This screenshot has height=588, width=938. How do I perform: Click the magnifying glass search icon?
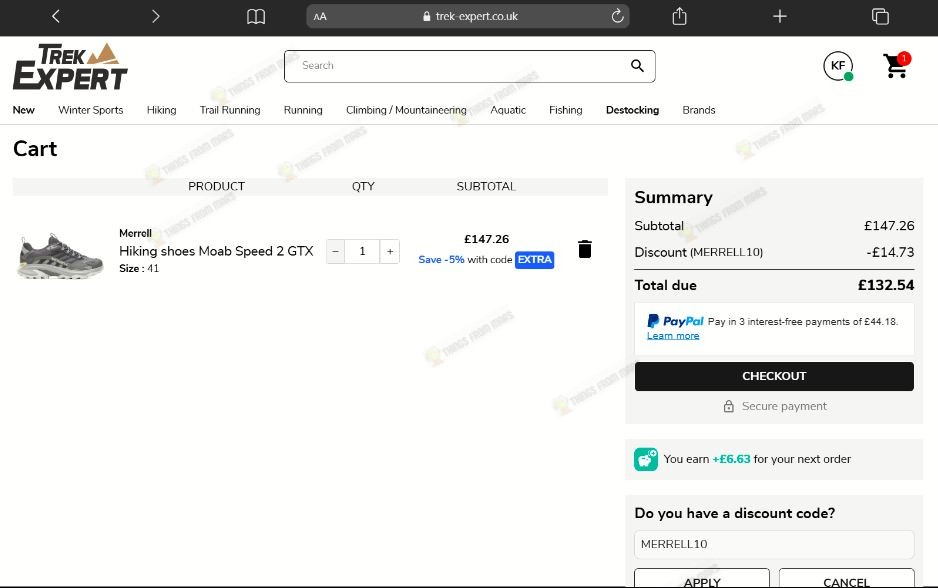[637, 66]
